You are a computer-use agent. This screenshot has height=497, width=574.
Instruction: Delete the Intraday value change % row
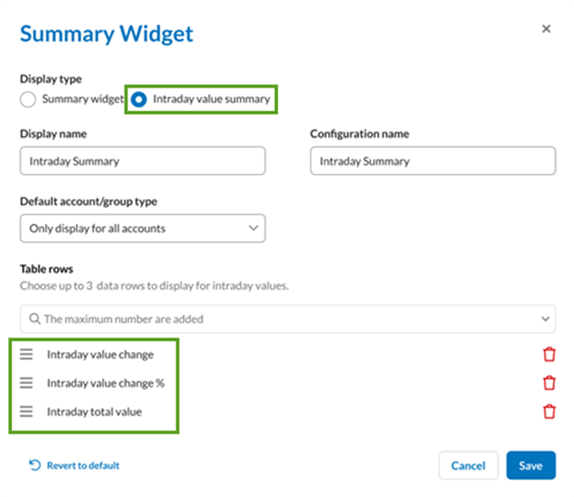coord(549,383)
